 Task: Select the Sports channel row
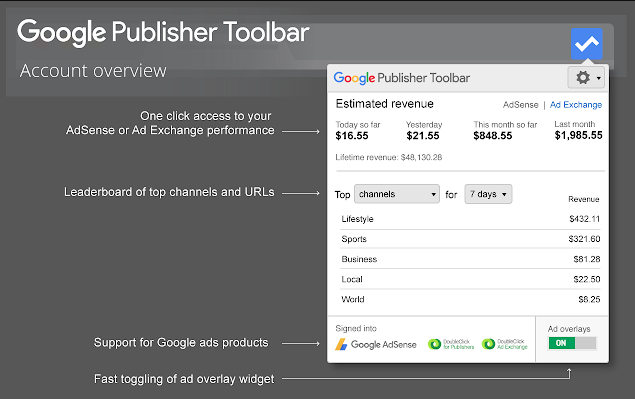470,239
